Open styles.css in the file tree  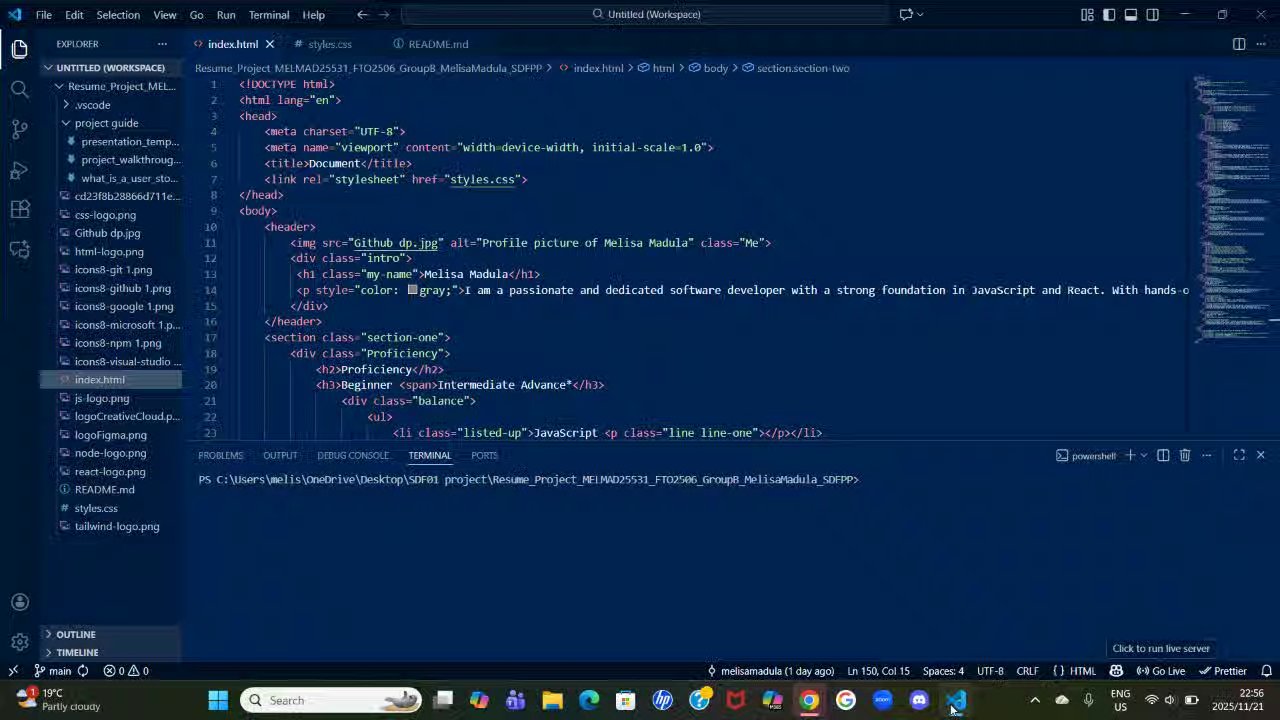pos(96,508)
